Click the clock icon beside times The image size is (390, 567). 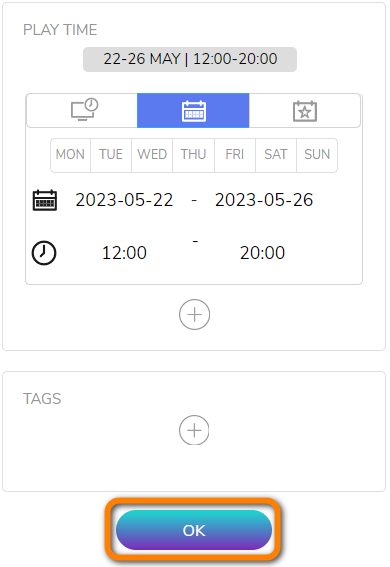click(x=44, y=253)
